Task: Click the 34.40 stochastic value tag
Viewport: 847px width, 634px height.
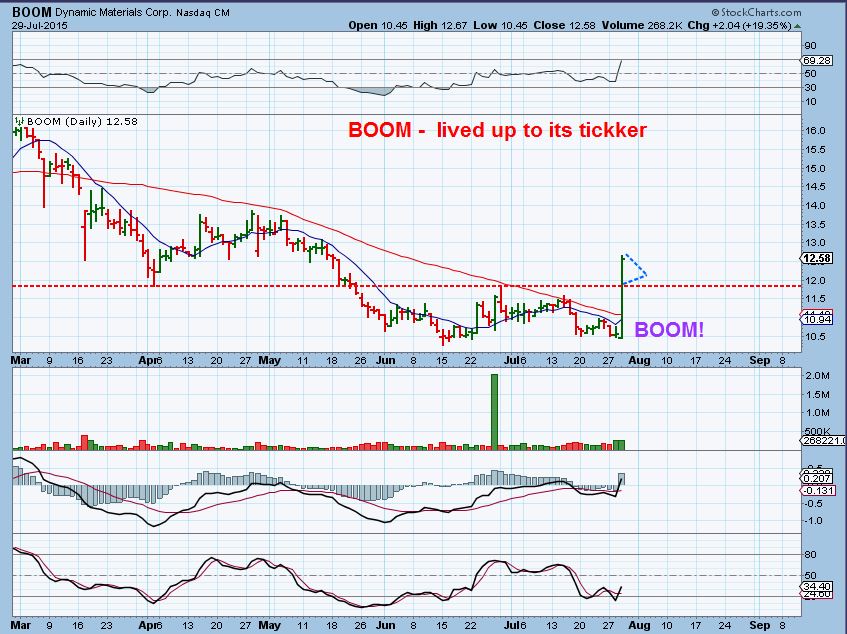Action: [817, 586]
